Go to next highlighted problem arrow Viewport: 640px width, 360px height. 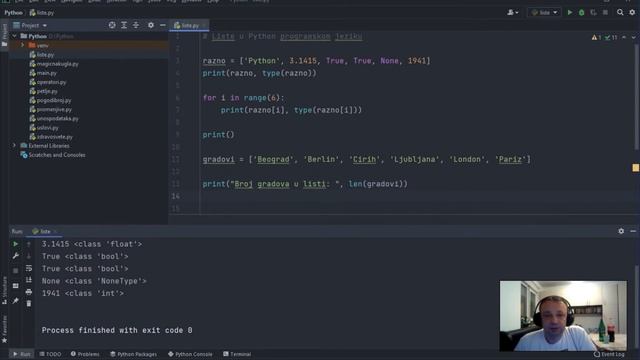click(633, 38)
